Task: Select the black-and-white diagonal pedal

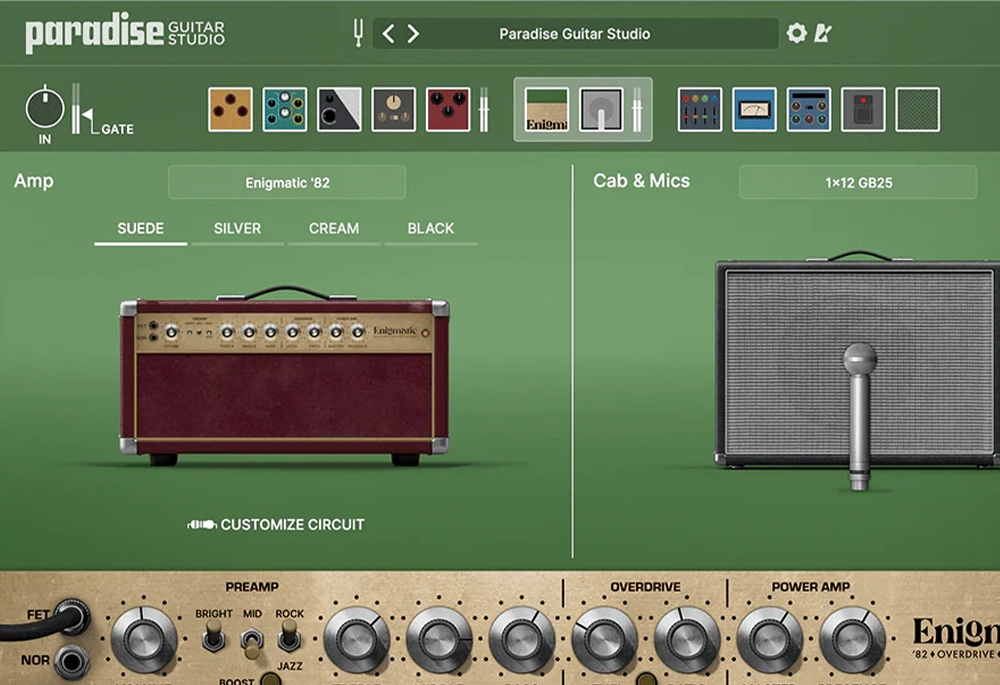Action: pyautogui.click(x=339, y=110)
